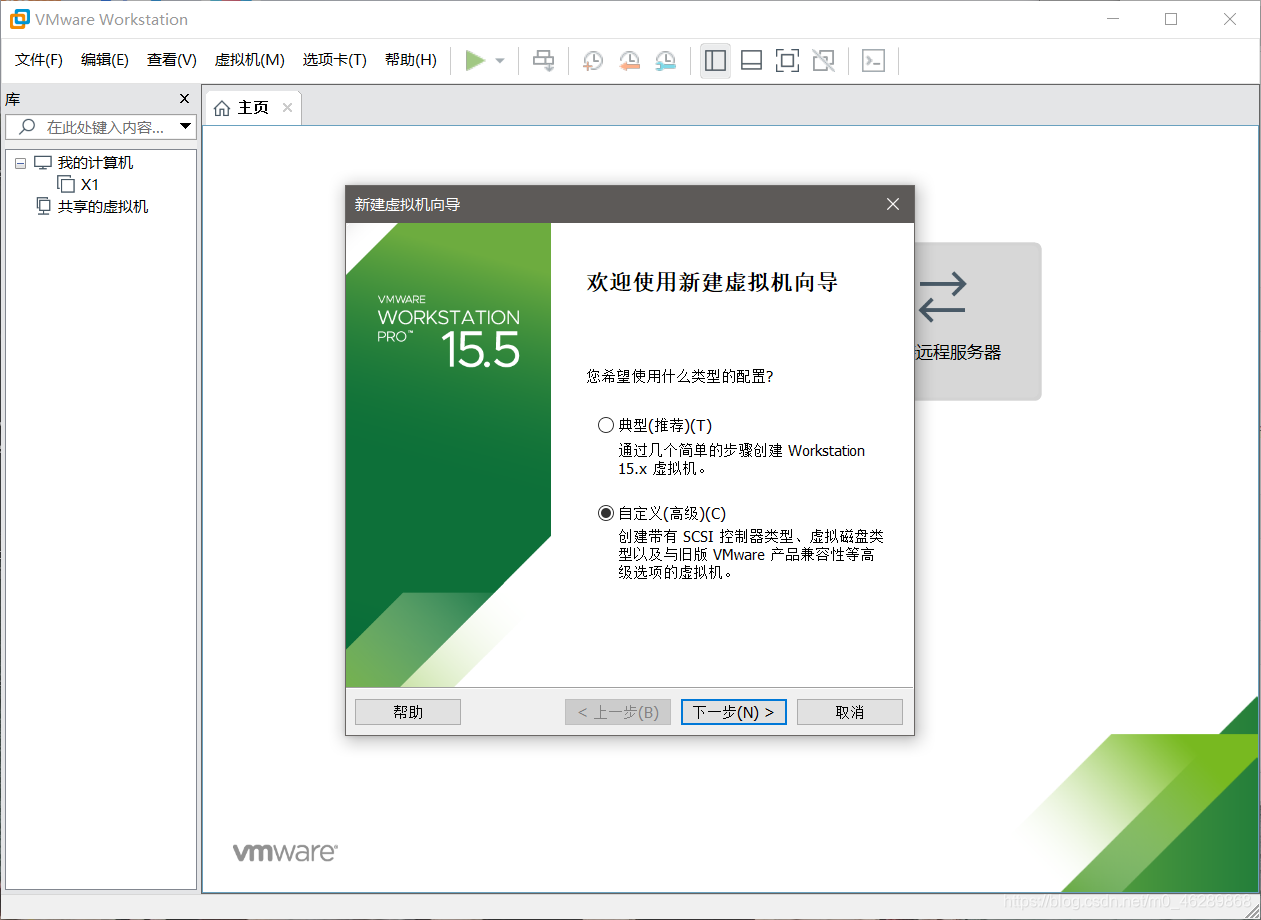Click the library search input field
The height and width of the screenshot is (920, 1261).
click(102, 127)
